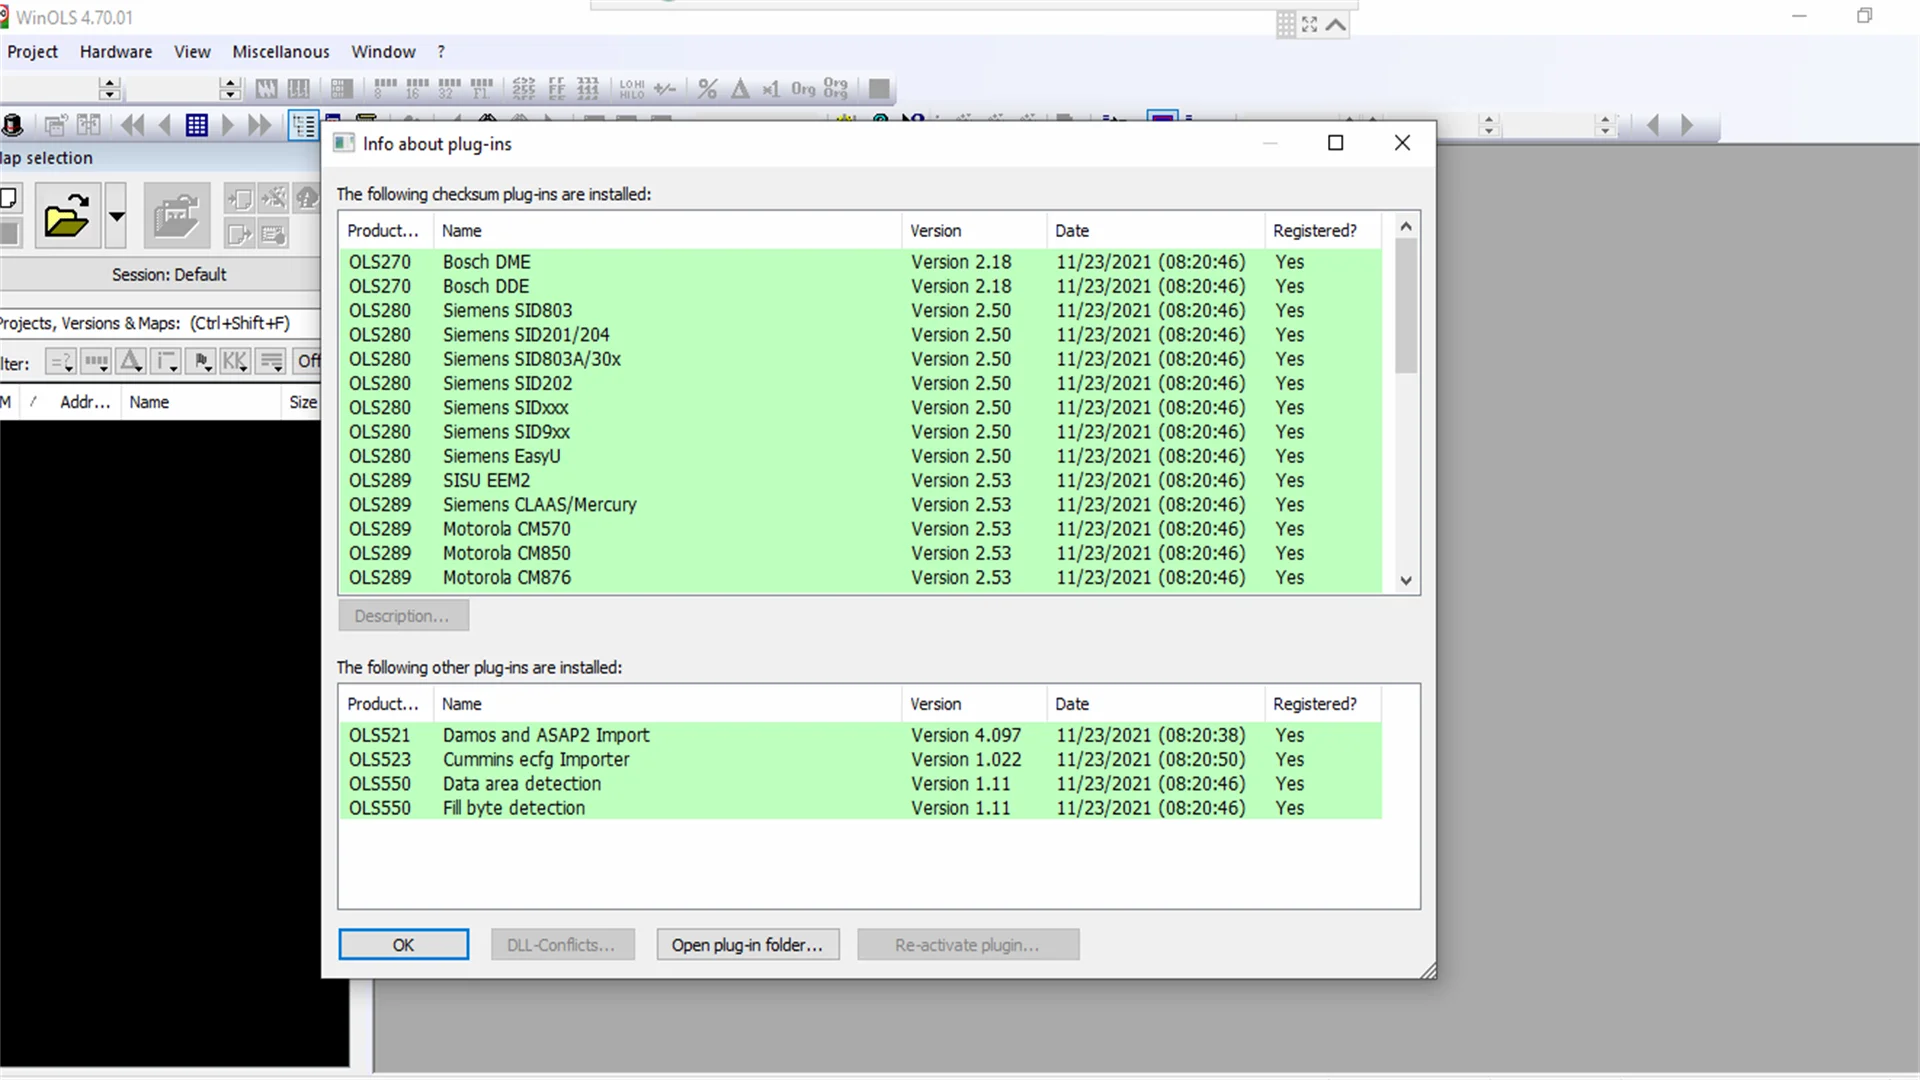Click the LoHi/HiLo byte order icon
Image resolution: width=1920 pixels, height=1080 pixels.
(632, 89)
